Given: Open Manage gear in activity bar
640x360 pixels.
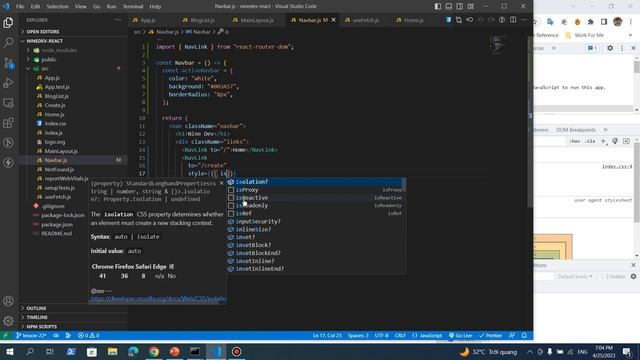Looking at the screenshot, I should click(x=8, y=321).
